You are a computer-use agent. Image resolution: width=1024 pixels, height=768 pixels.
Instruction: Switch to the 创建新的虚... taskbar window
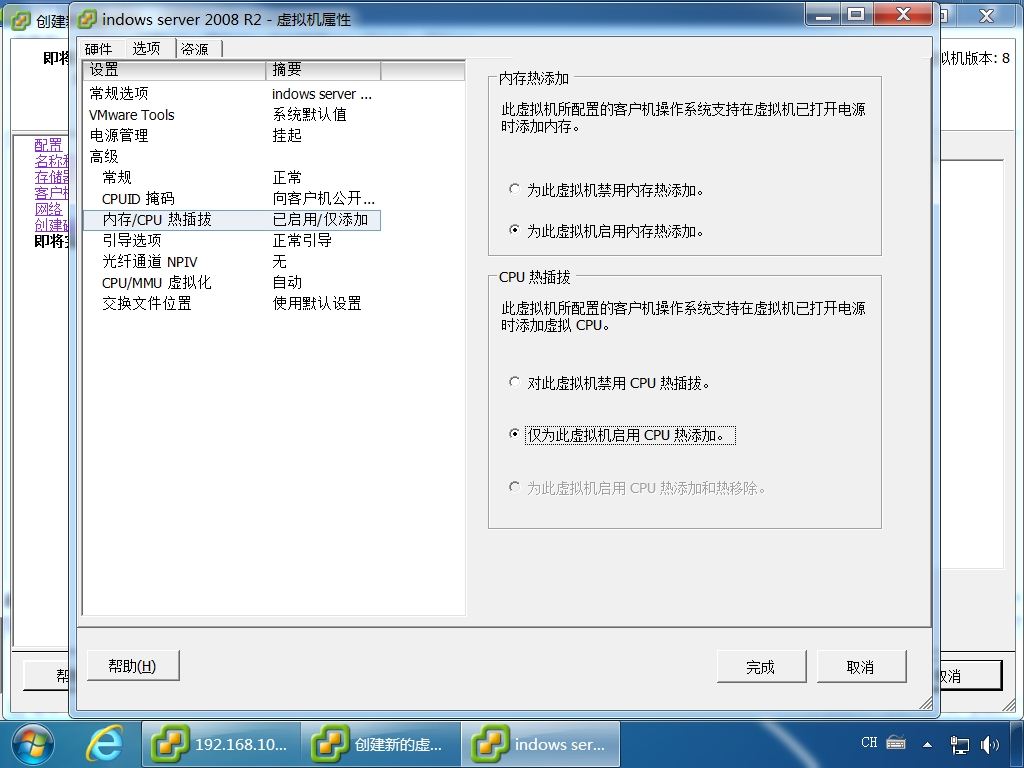[x=381, y=744]
